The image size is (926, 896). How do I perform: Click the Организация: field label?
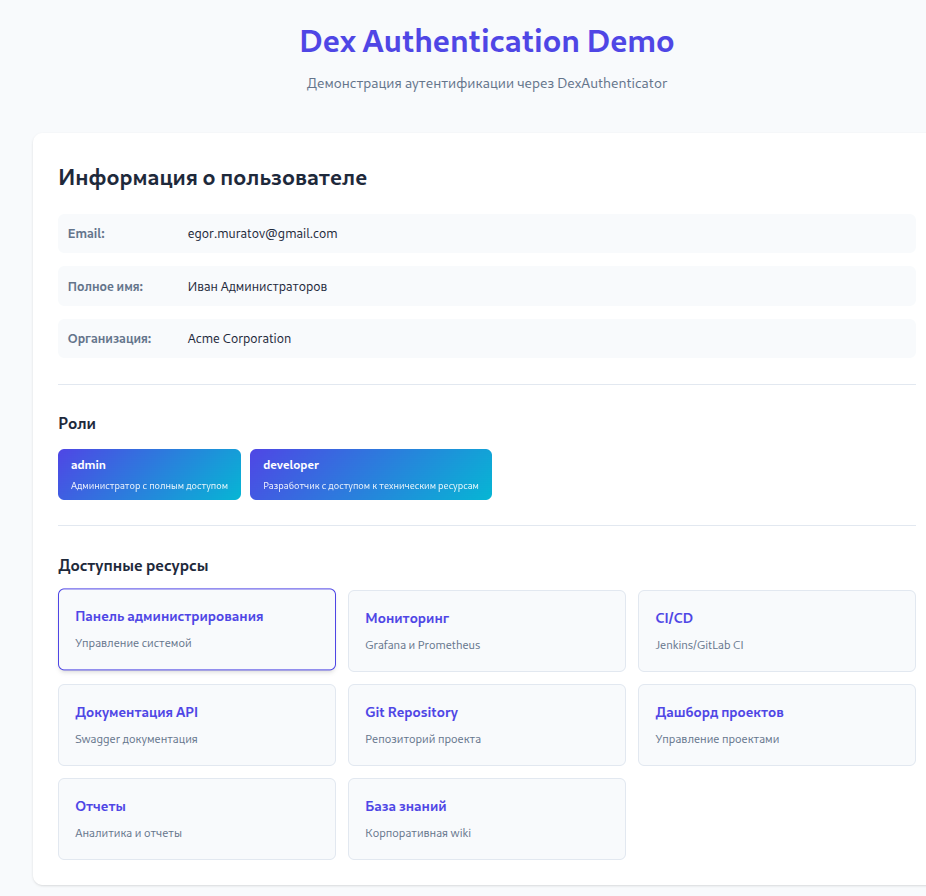(109, 339)
